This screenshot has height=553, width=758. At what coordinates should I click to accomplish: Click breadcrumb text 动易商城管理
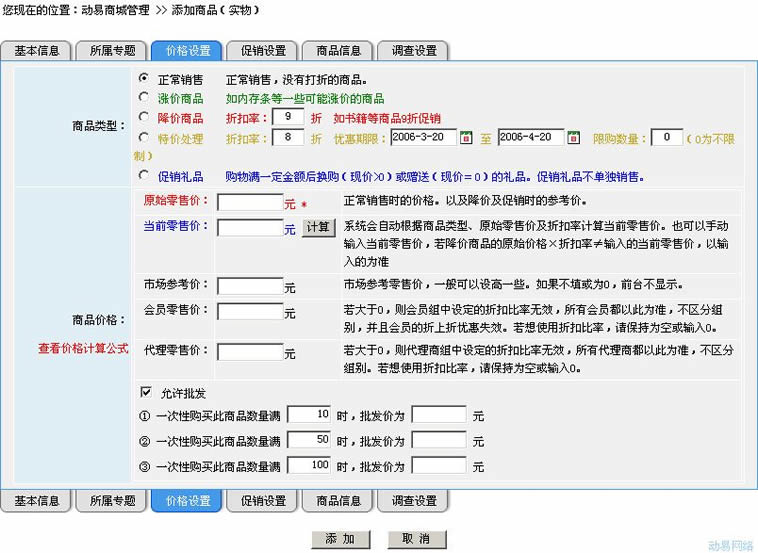(x=116, y=10)
